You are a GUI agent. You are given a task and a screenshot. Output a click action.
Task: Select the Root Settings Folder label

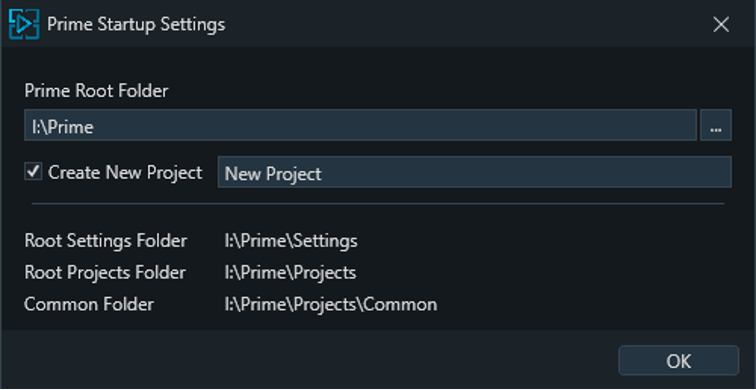(106, 241)
